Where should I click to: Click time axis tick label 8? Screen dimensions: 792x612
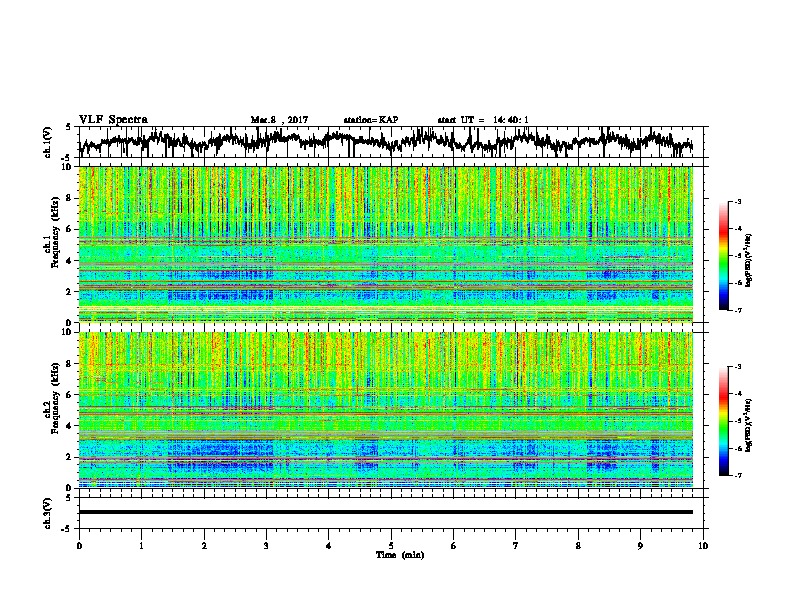coord(578,546)
